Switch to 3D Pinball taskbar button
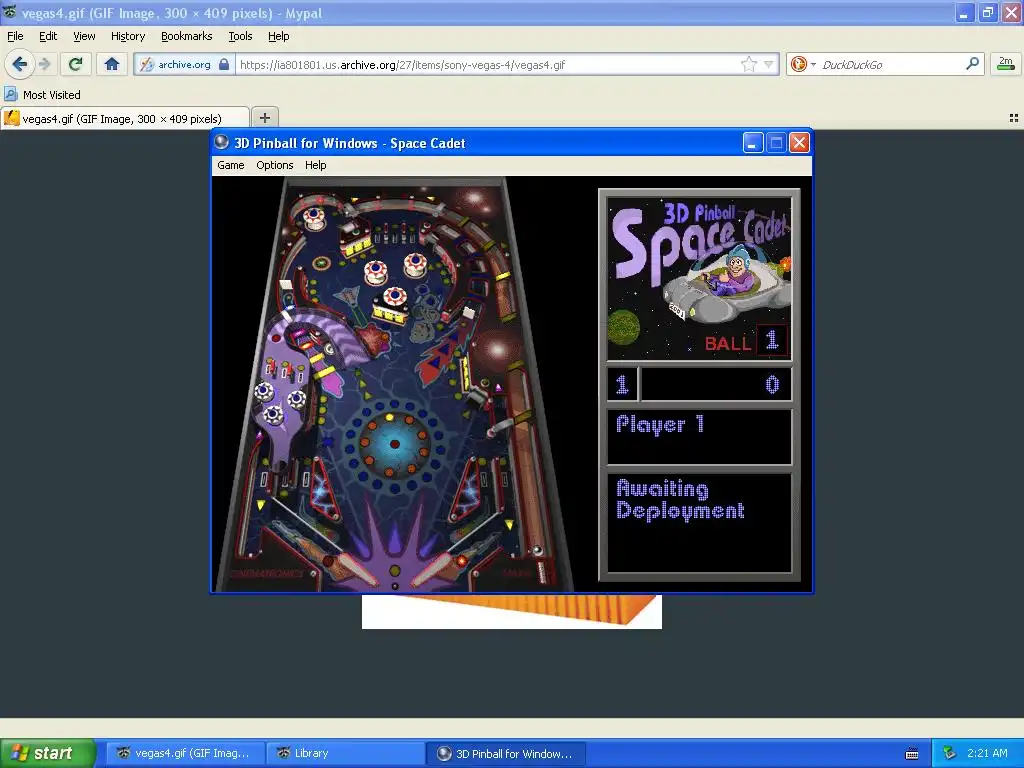Screen dimensions: 1024x768 506,753
